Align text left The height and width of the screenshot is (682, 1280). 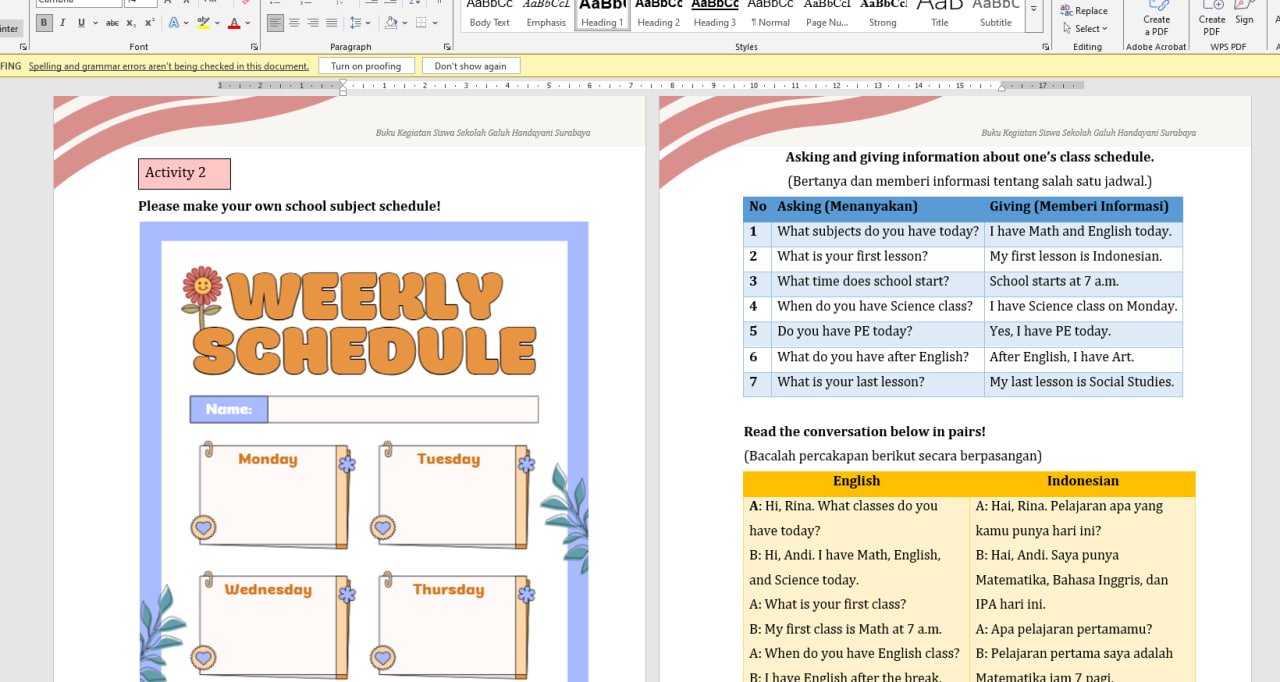[276, 22]
